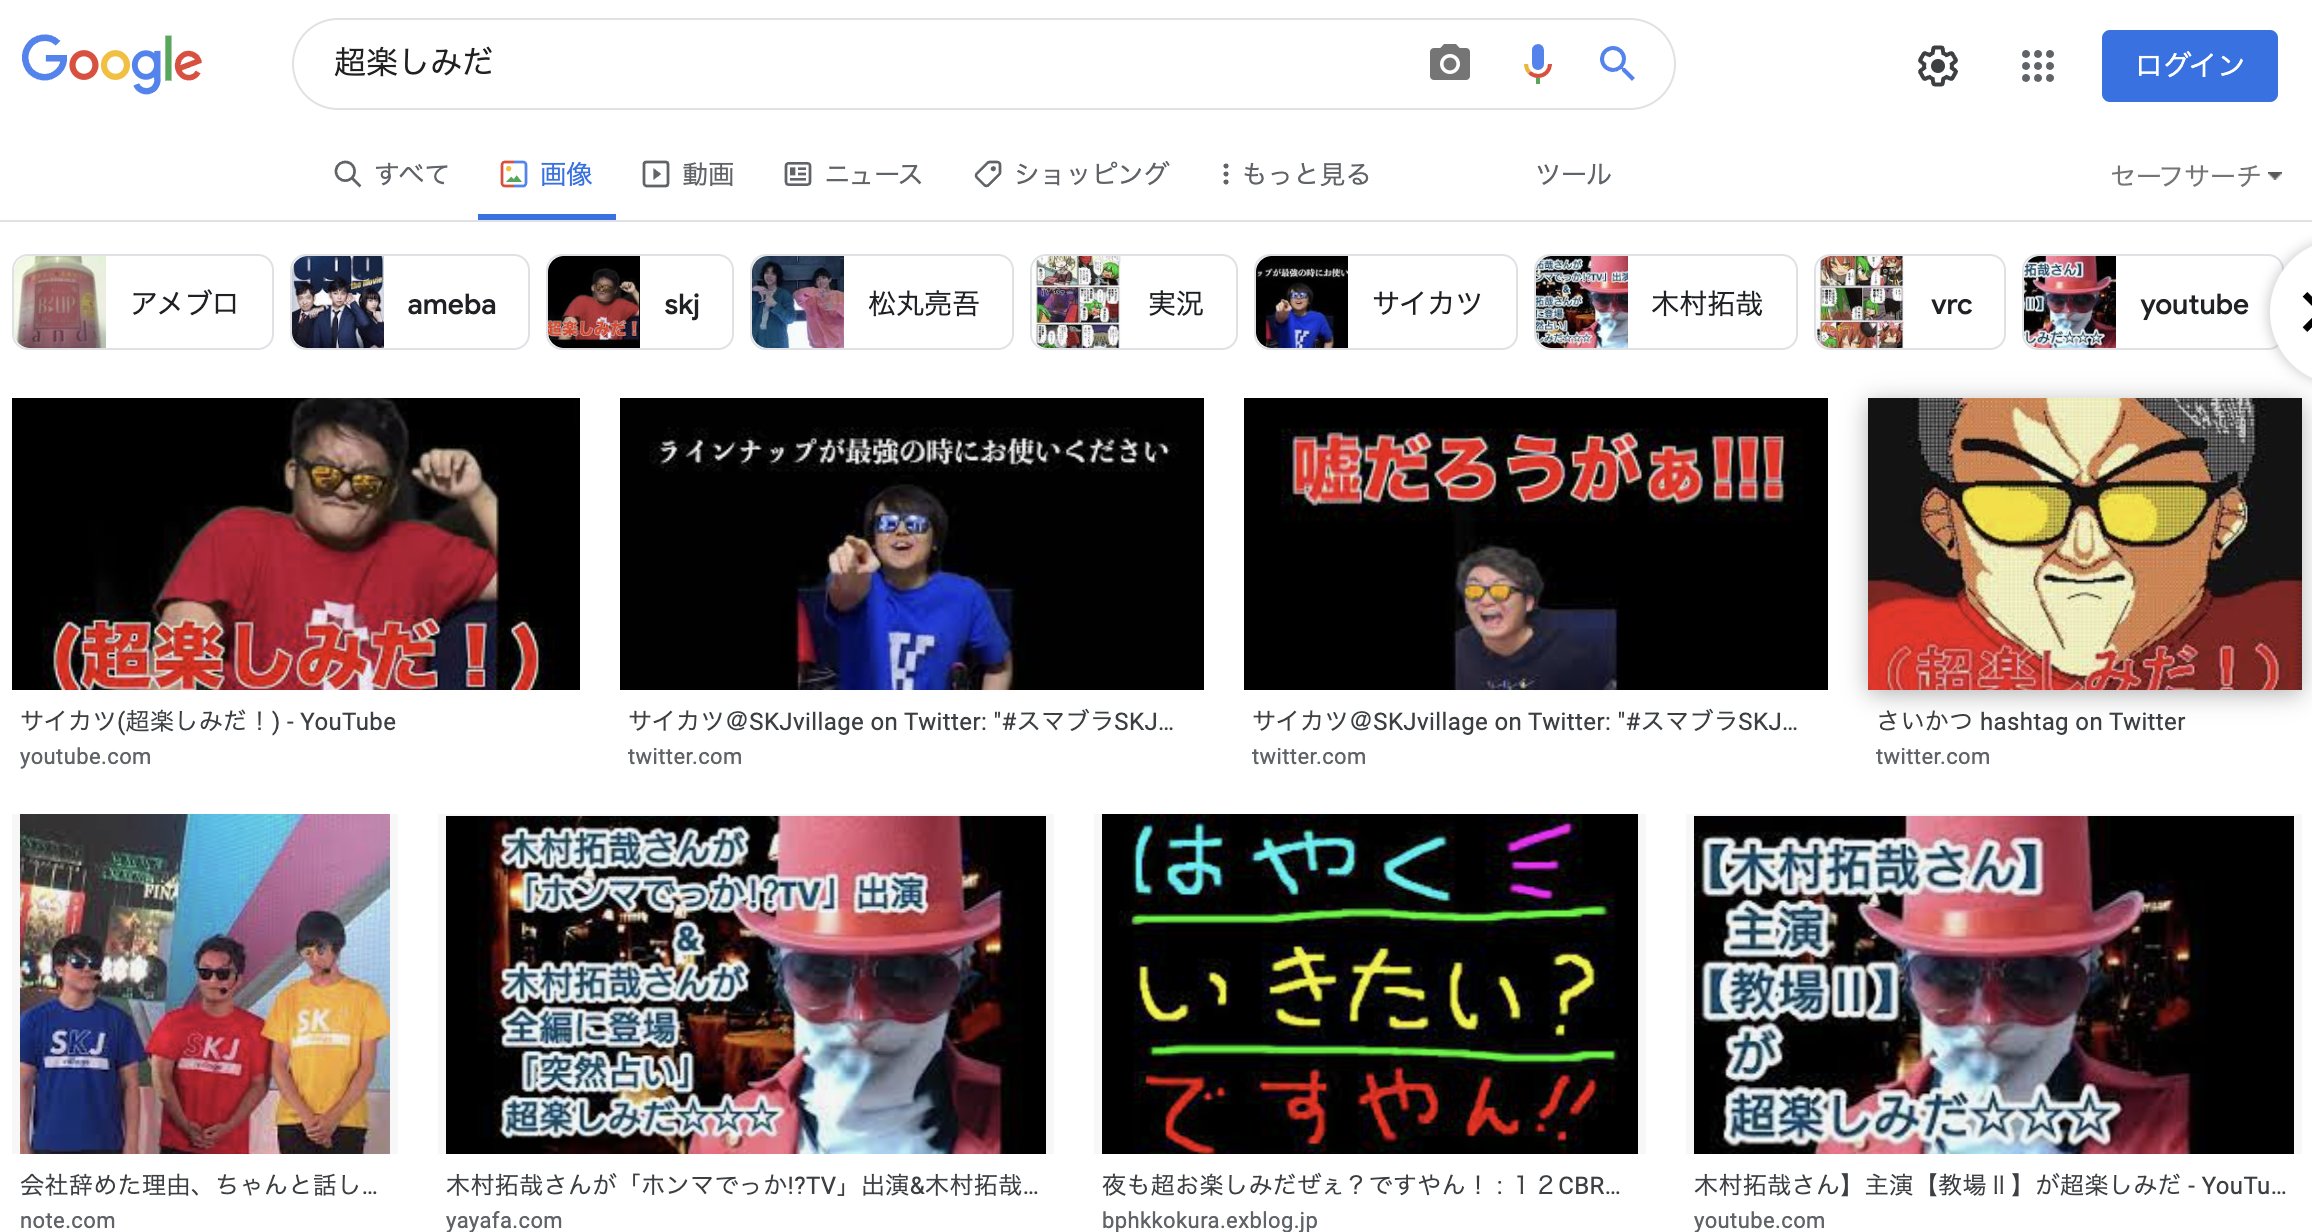
Task: Click the ログイン button
Action: tap(2189, 66)
